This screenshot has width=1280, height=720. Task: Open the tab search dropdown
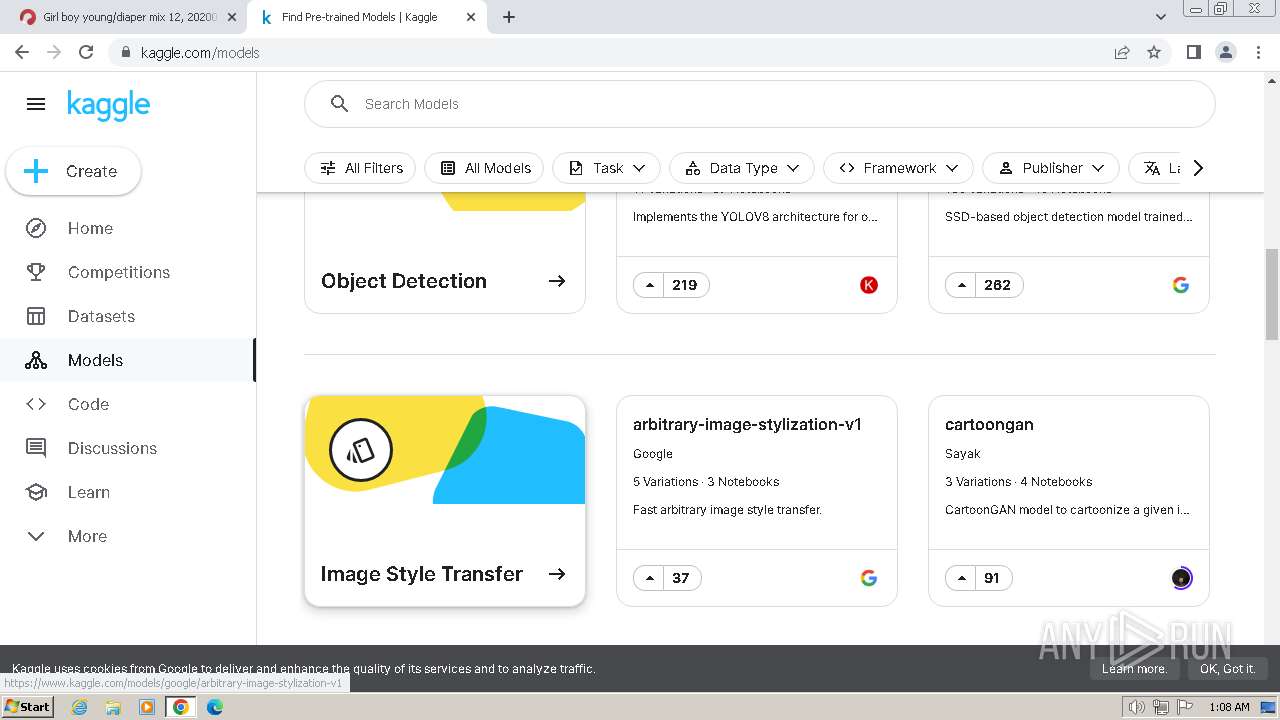pos(1161,17)
